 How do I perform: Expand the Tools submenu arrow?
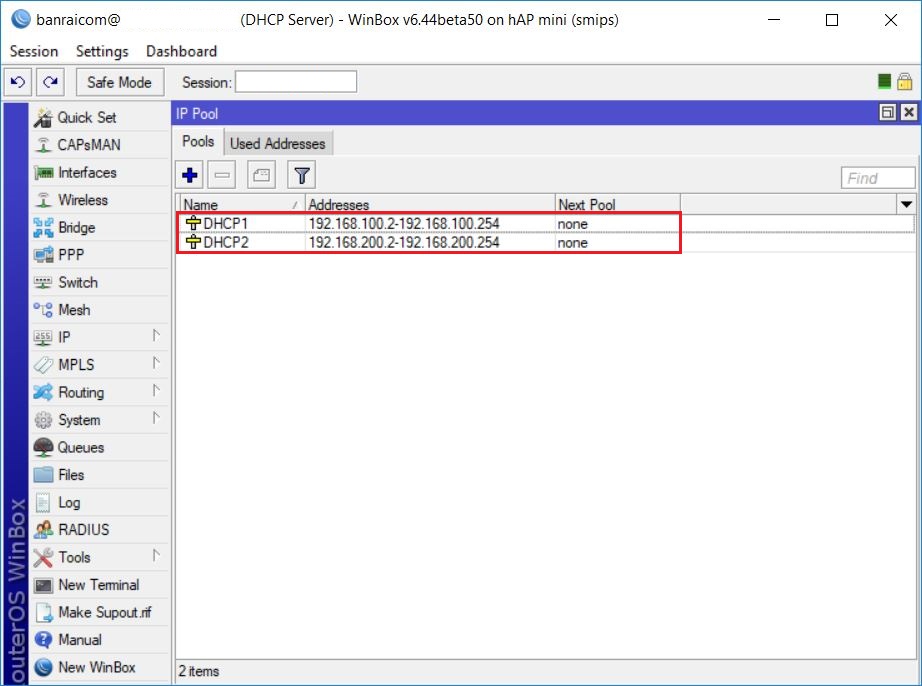click(x=156, y=556)
